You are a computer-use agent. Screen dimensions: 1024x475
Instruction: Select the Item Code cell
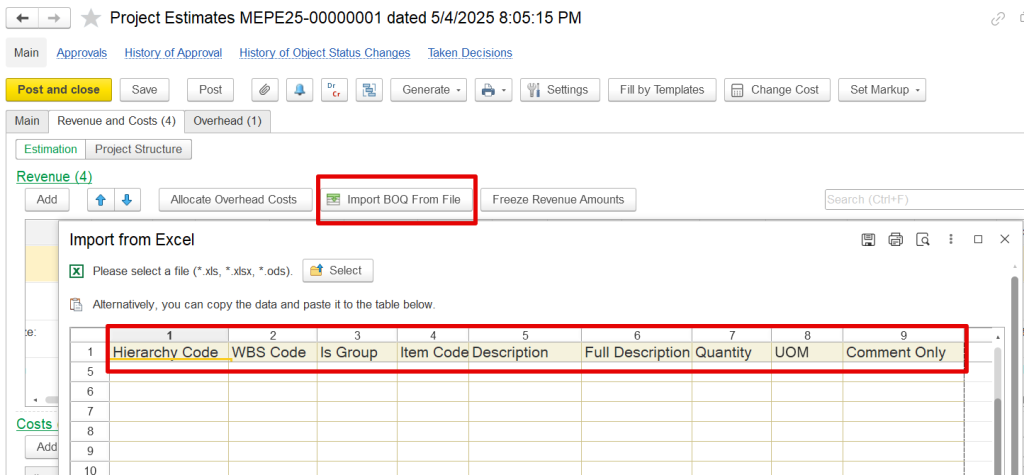433,352
